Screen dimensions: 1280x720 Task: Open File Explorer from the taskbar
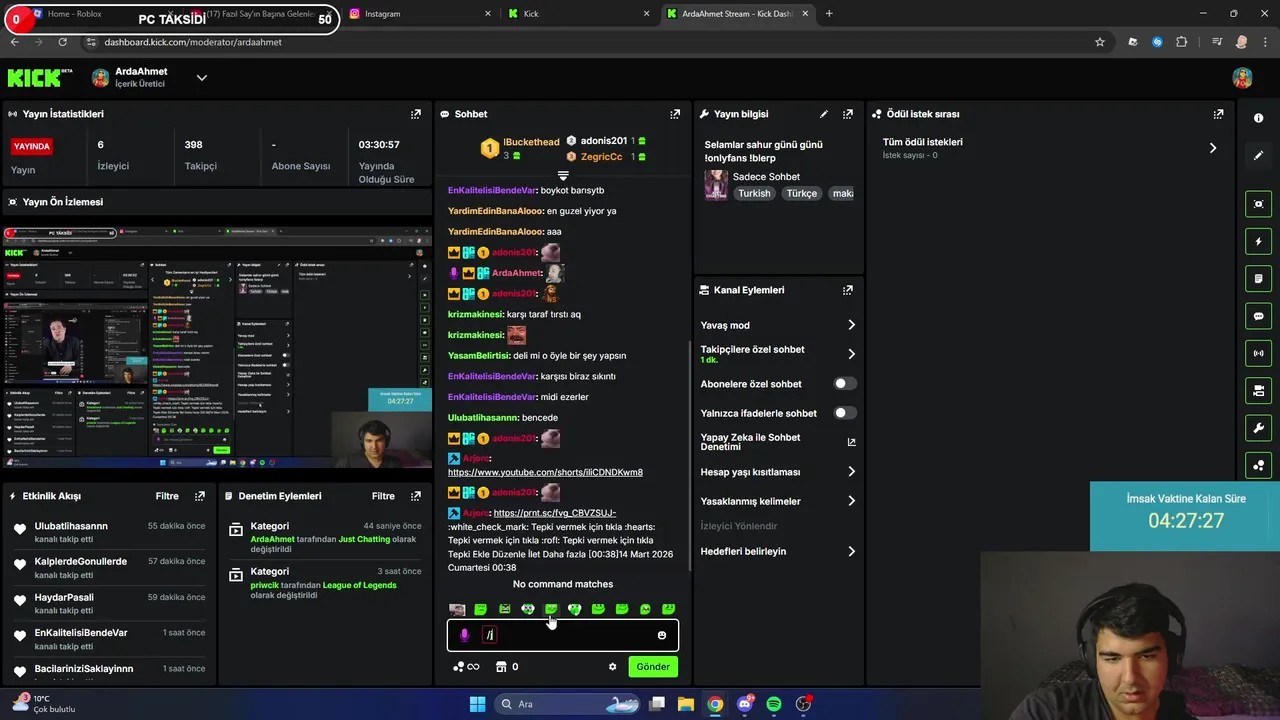pyautogui.click(x=686, y=704)
